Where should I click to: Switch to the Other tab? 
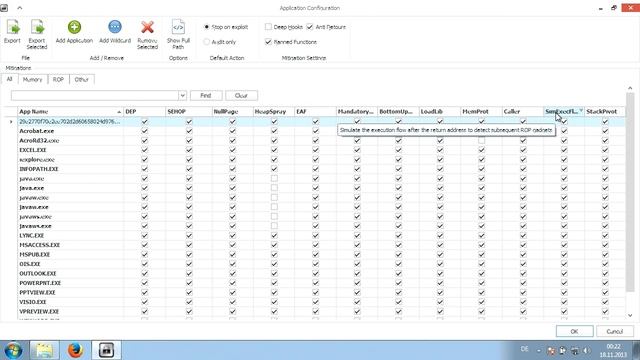point(82,80)
